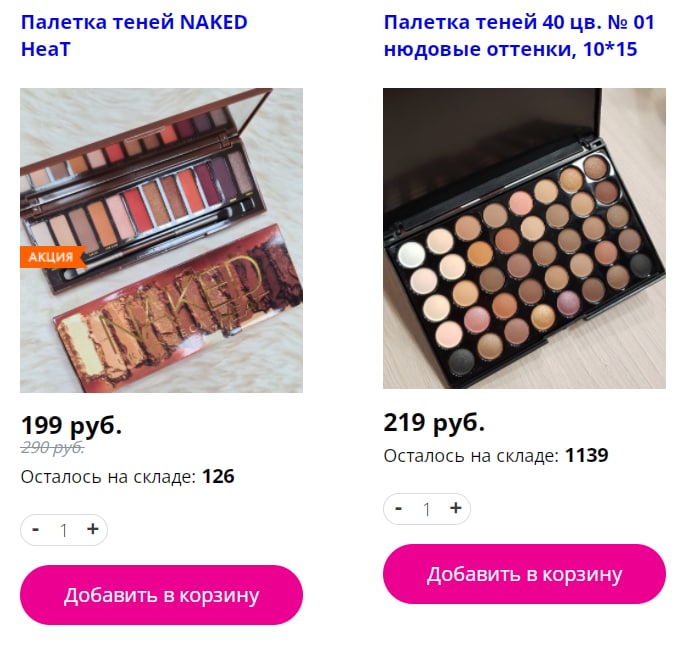View the 40-color nude palette product photo

pos(524,238)
